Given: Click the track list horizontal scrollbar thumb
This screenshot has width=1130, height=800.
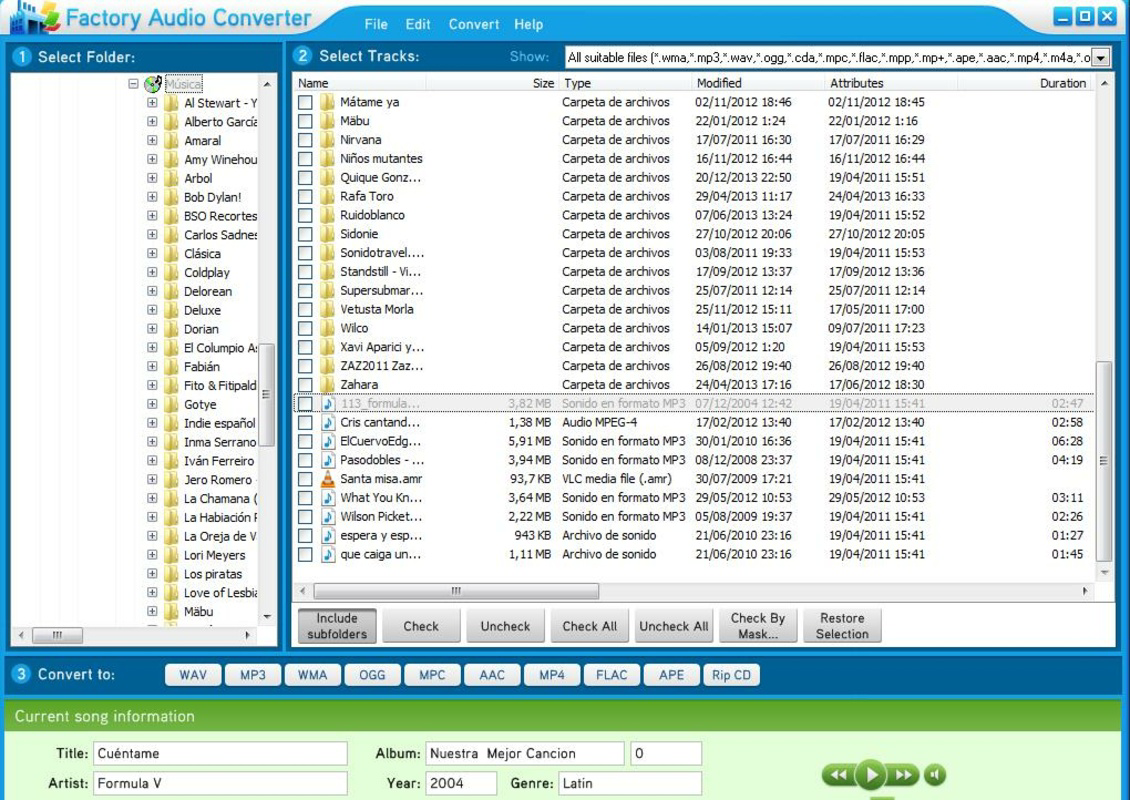Looking at the screenshot, I should [456, 591].
